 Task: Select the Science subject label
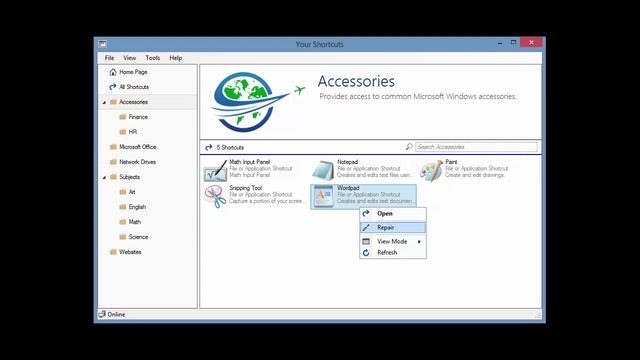pos(138,237)
